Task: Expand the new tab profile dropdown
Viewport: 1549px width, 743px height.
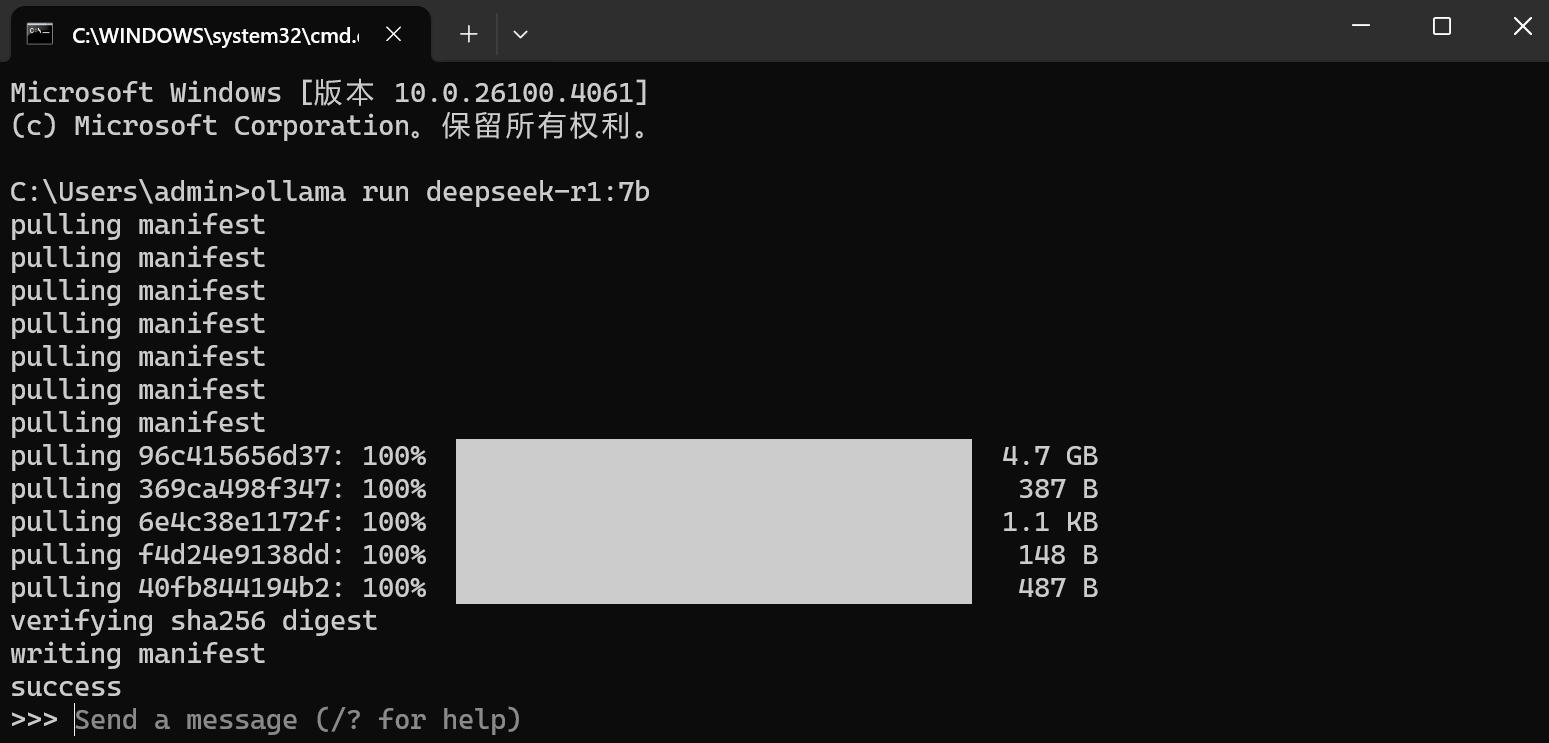Action: [x=520, y=34]
